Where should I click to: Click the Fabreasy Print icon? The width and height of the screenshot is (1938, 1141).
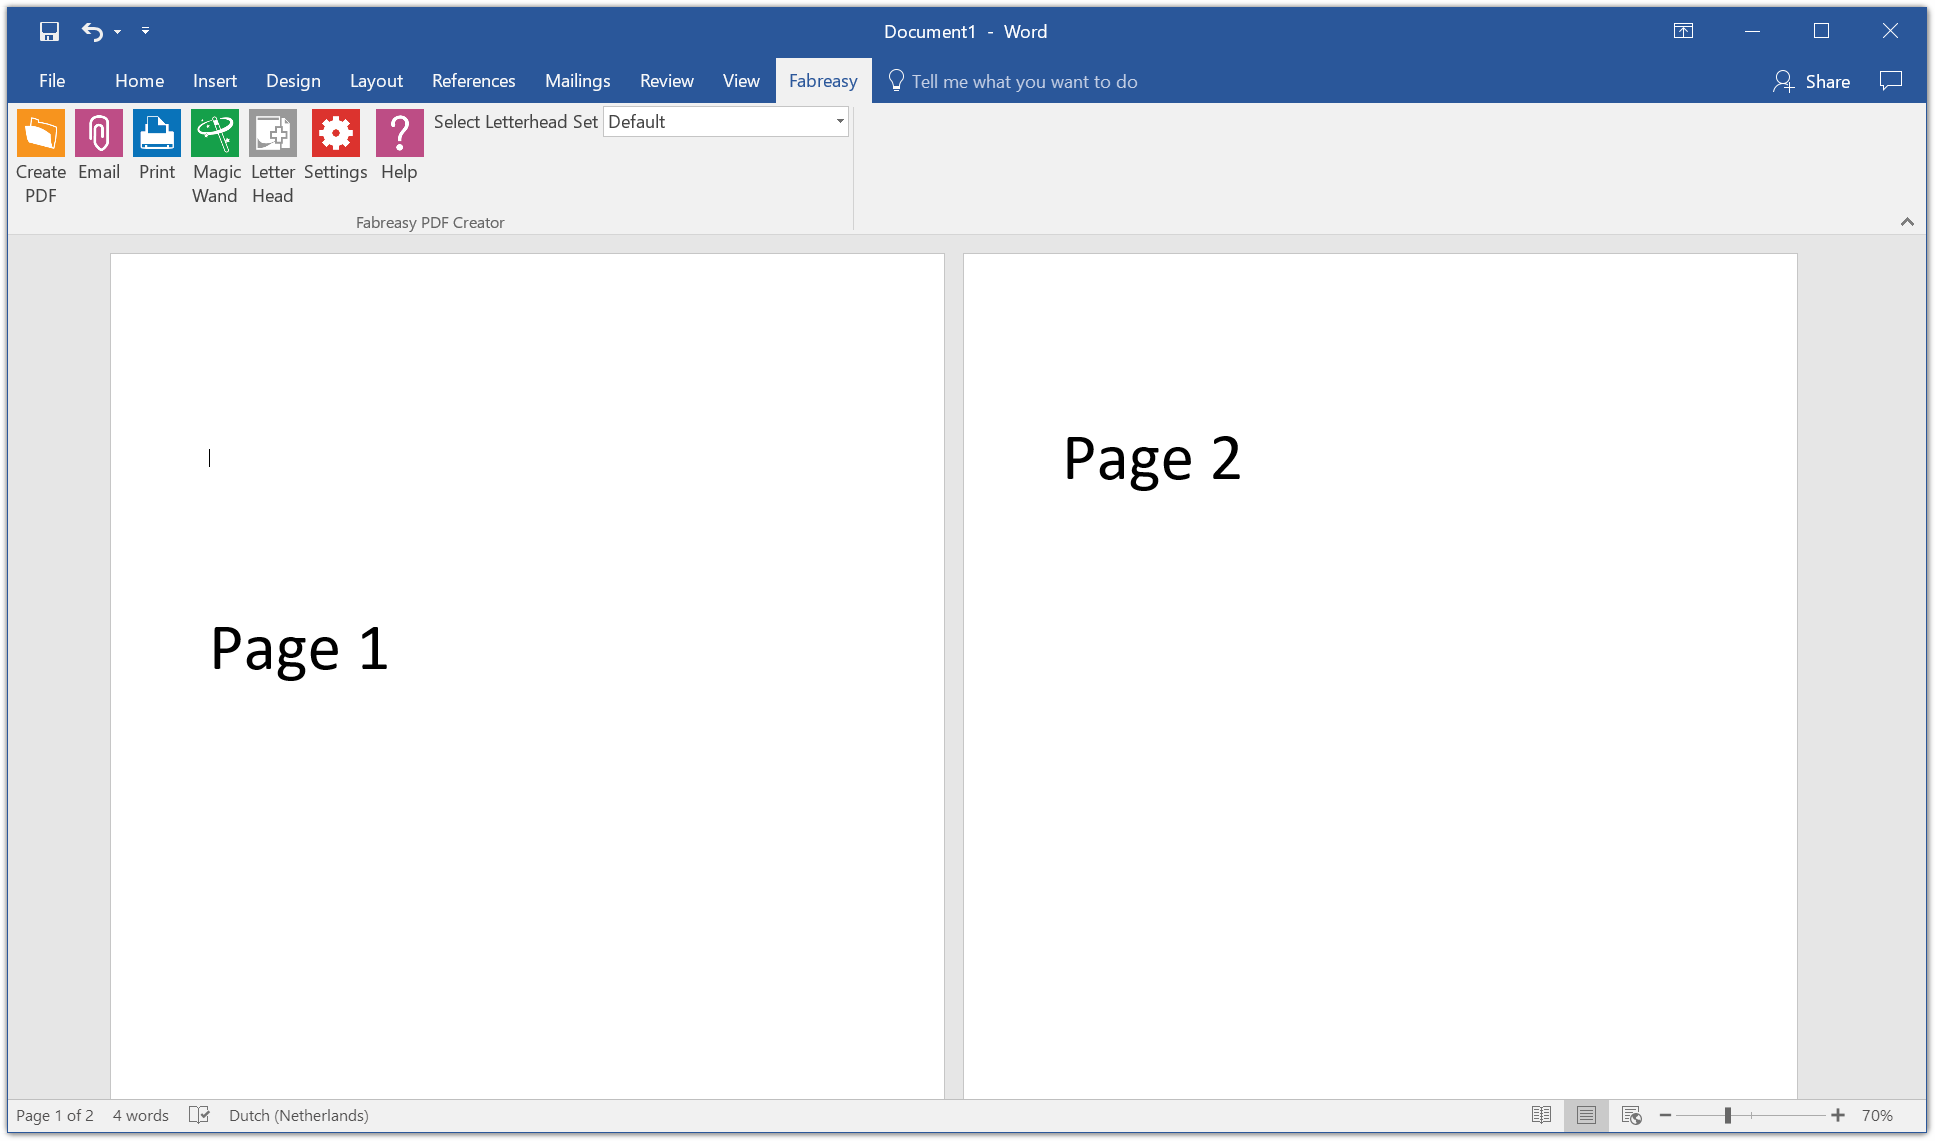(157, 133)
